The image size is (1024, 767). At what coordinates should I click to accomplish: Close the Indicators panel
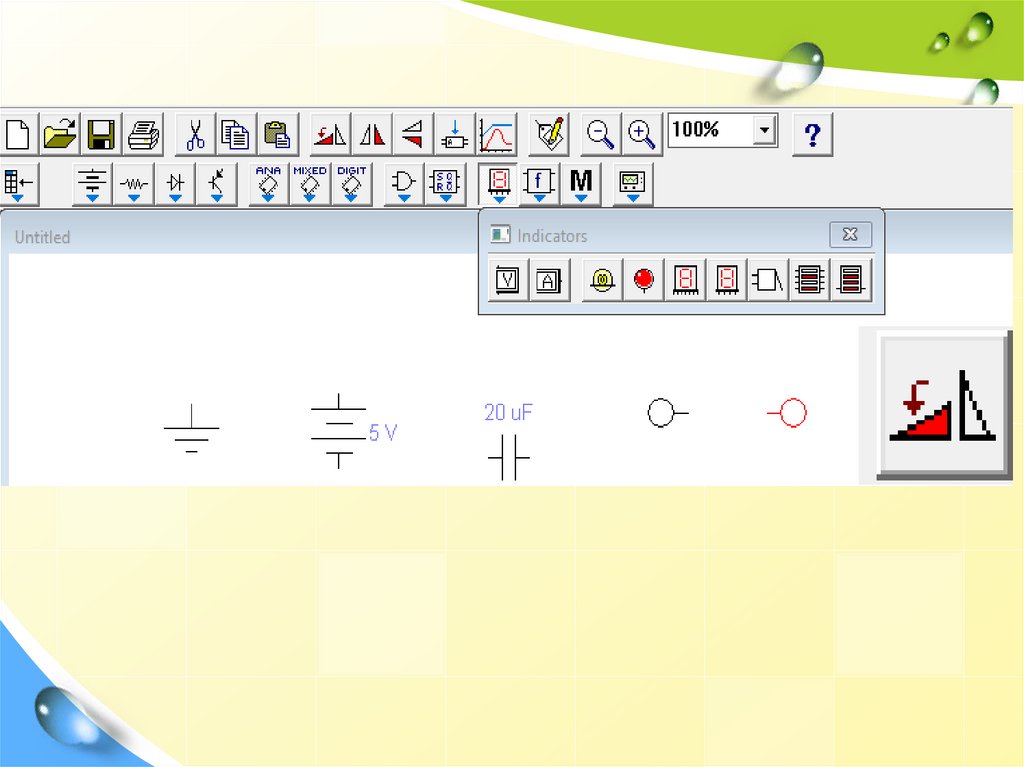click(850, 235)
